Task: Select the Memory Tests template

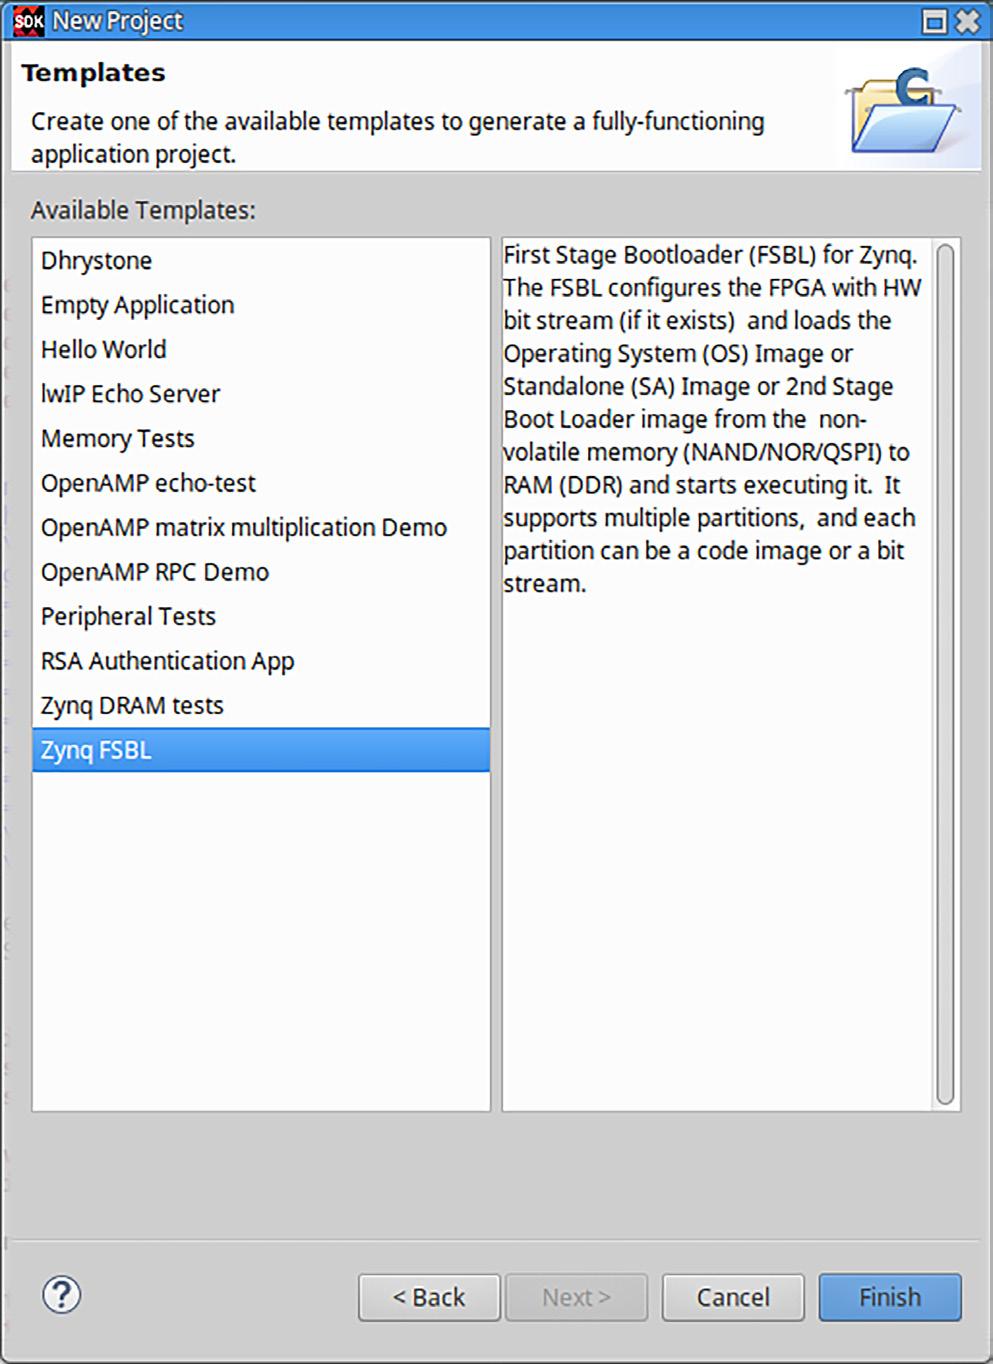Action: click(261, 438)
